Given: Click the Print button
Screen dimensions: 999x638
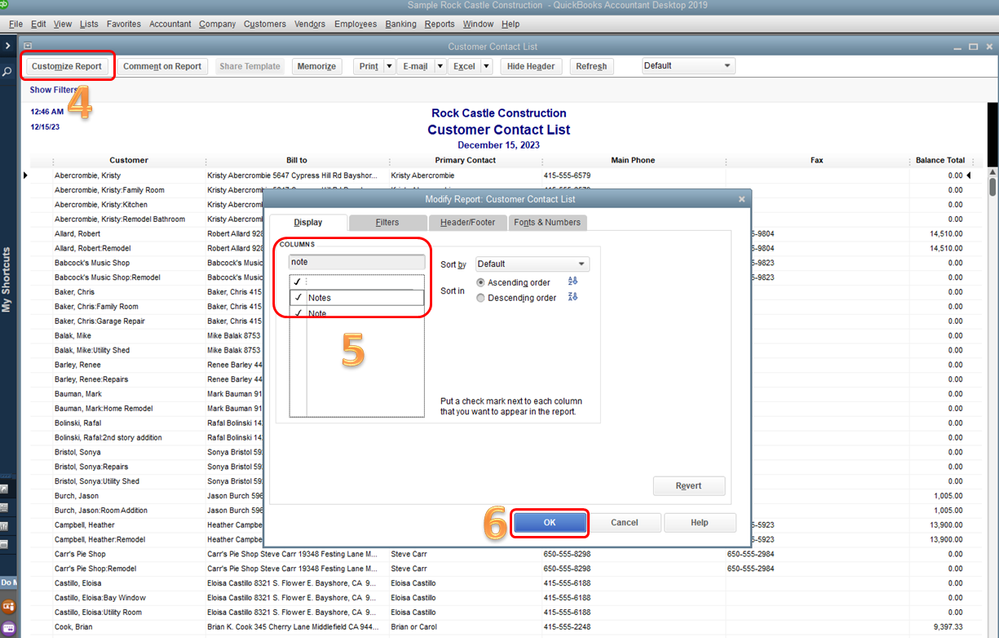Looking at the screenshot, I should point(369,66).
